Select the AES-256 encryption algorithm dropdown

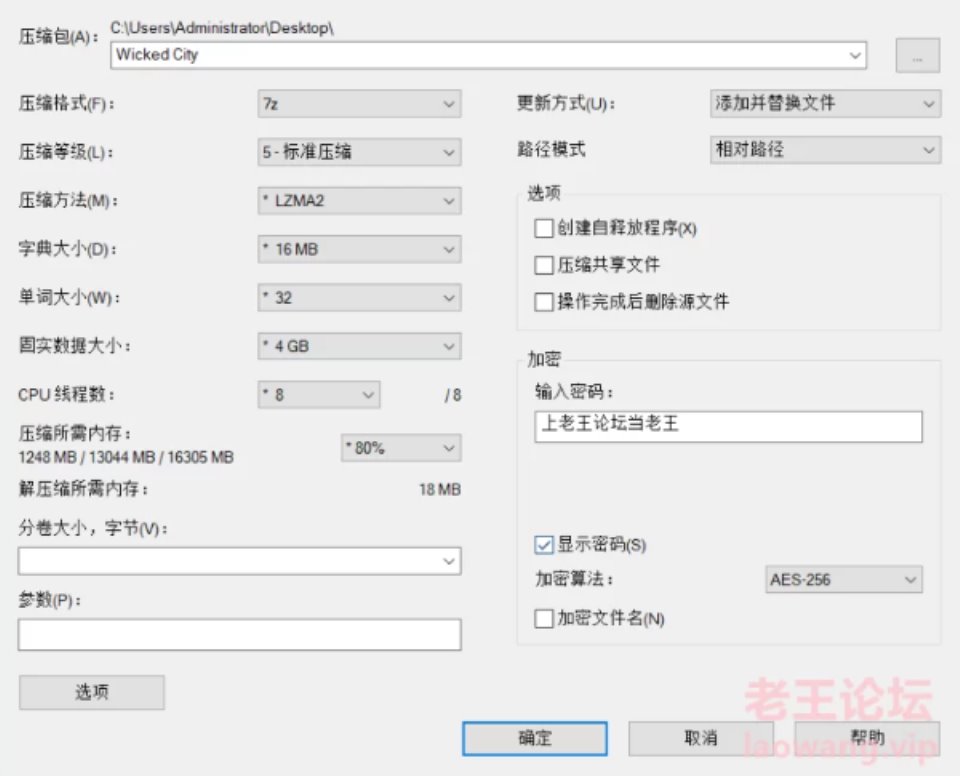click(842, 579)
